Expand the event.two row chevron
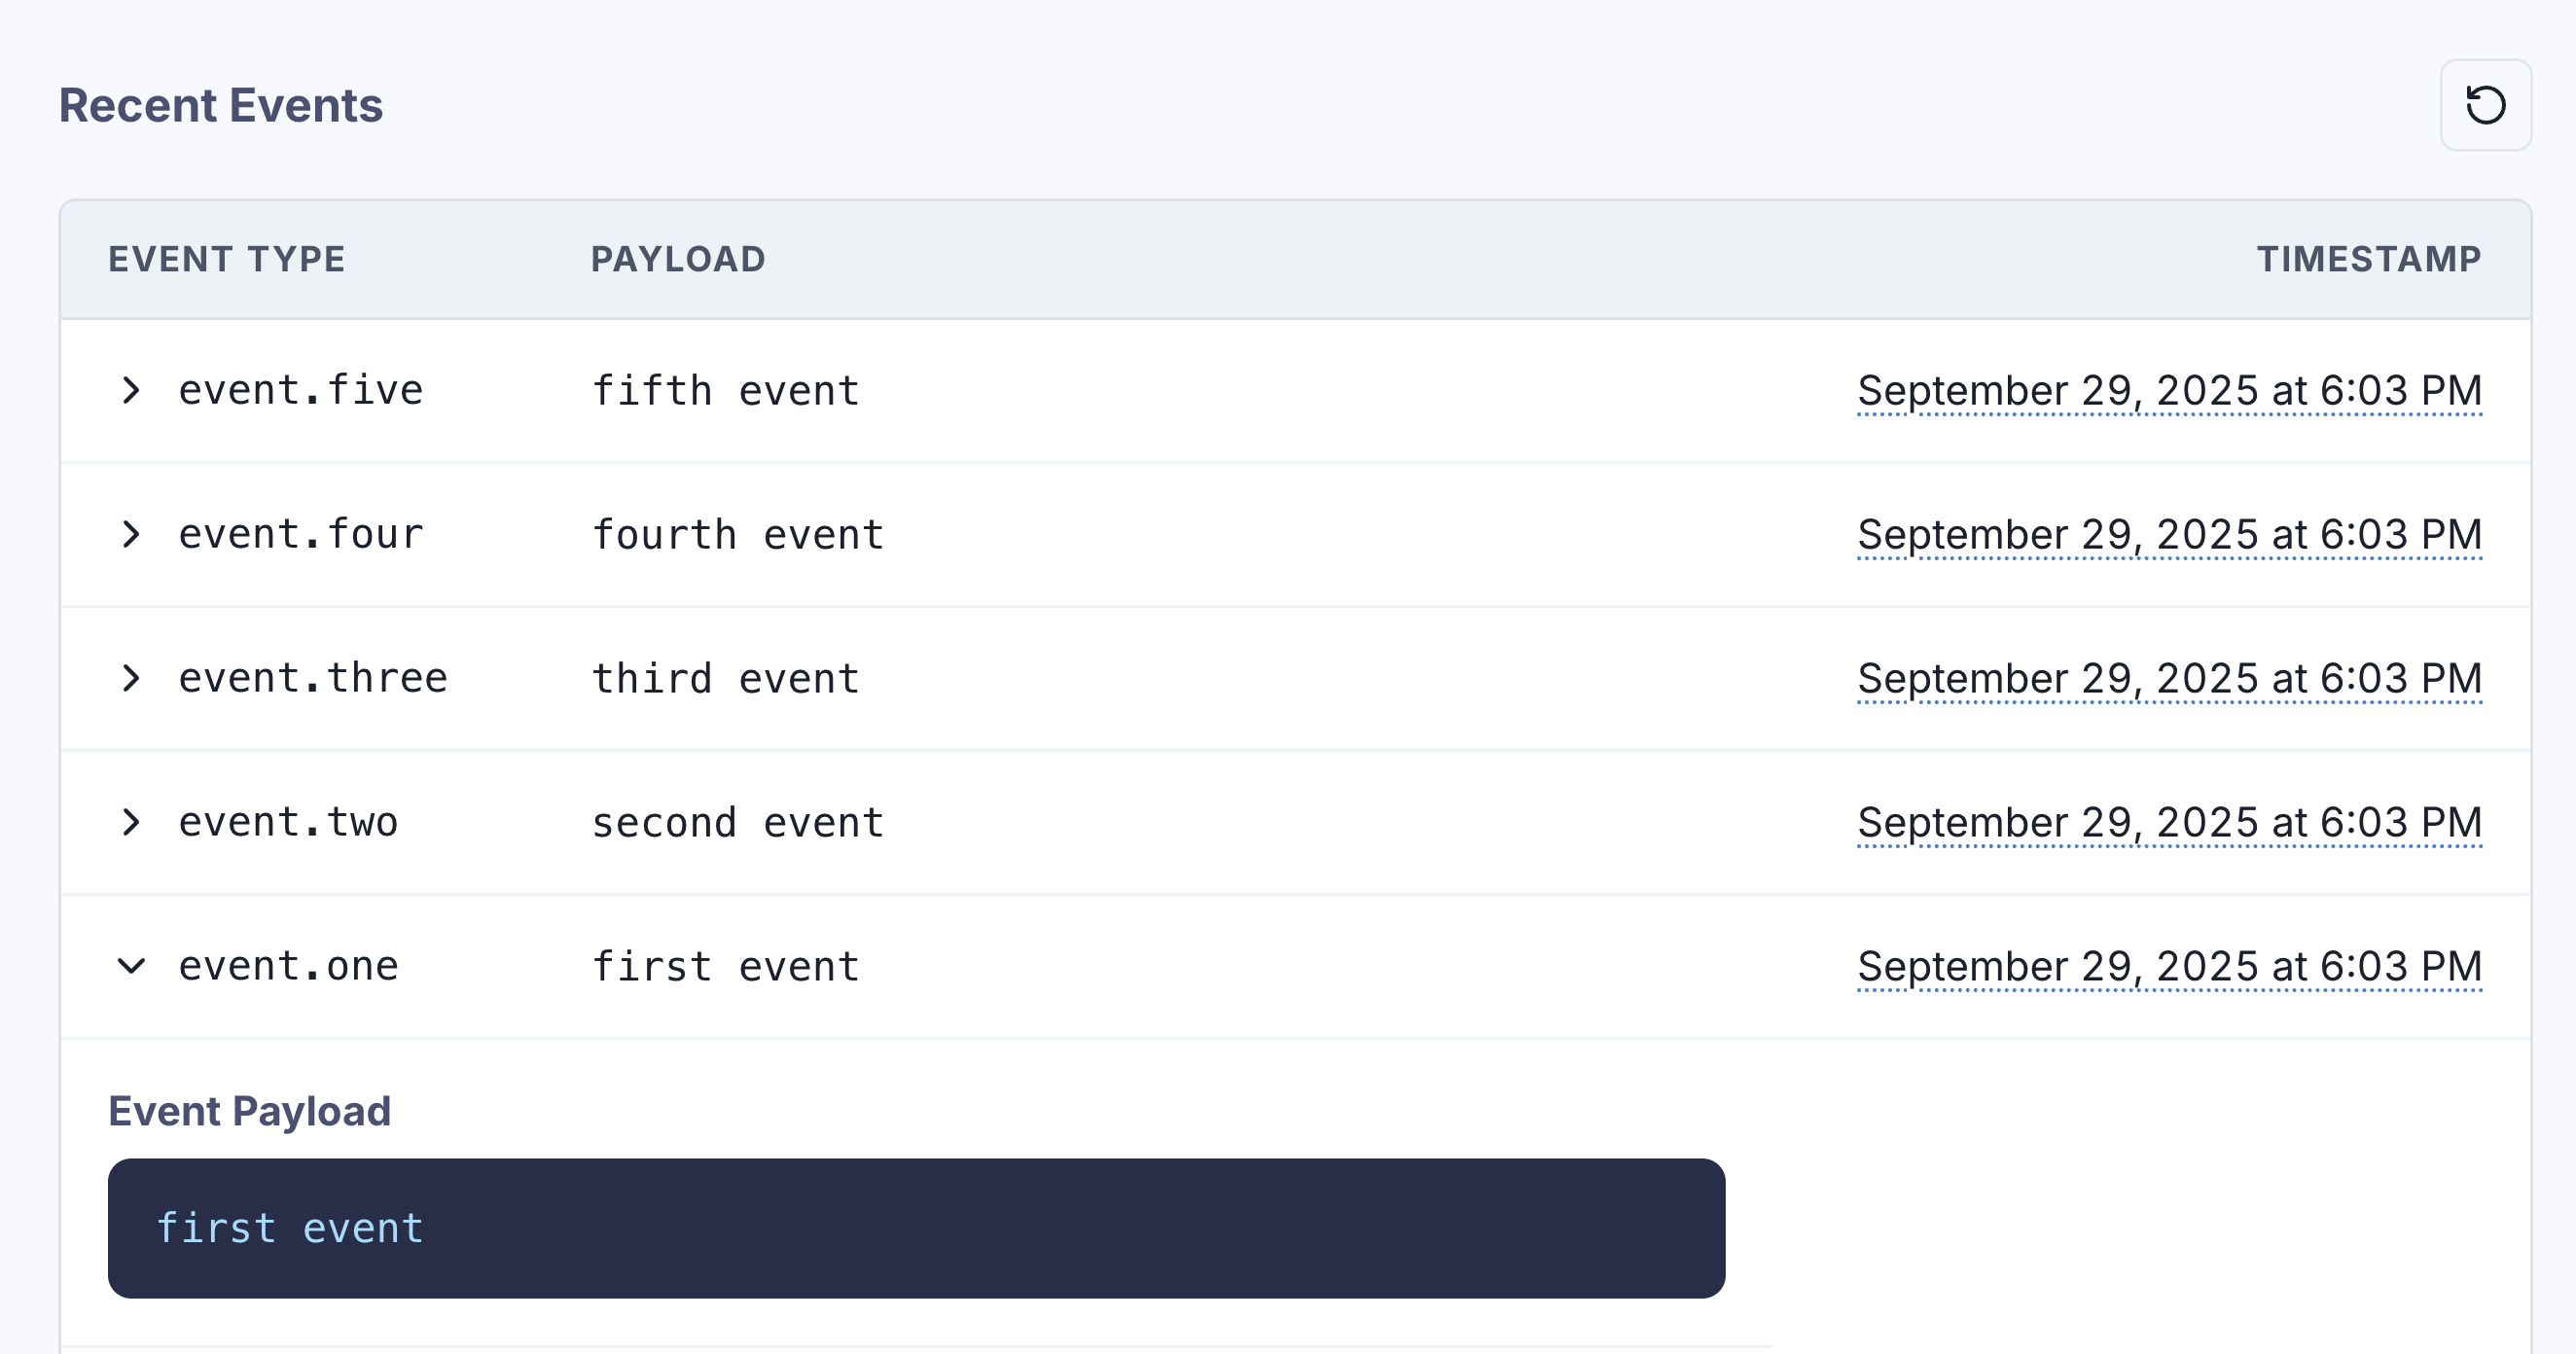This screenshot has height=1354, width=2576. pyautogui.click(x=131, y=822)
